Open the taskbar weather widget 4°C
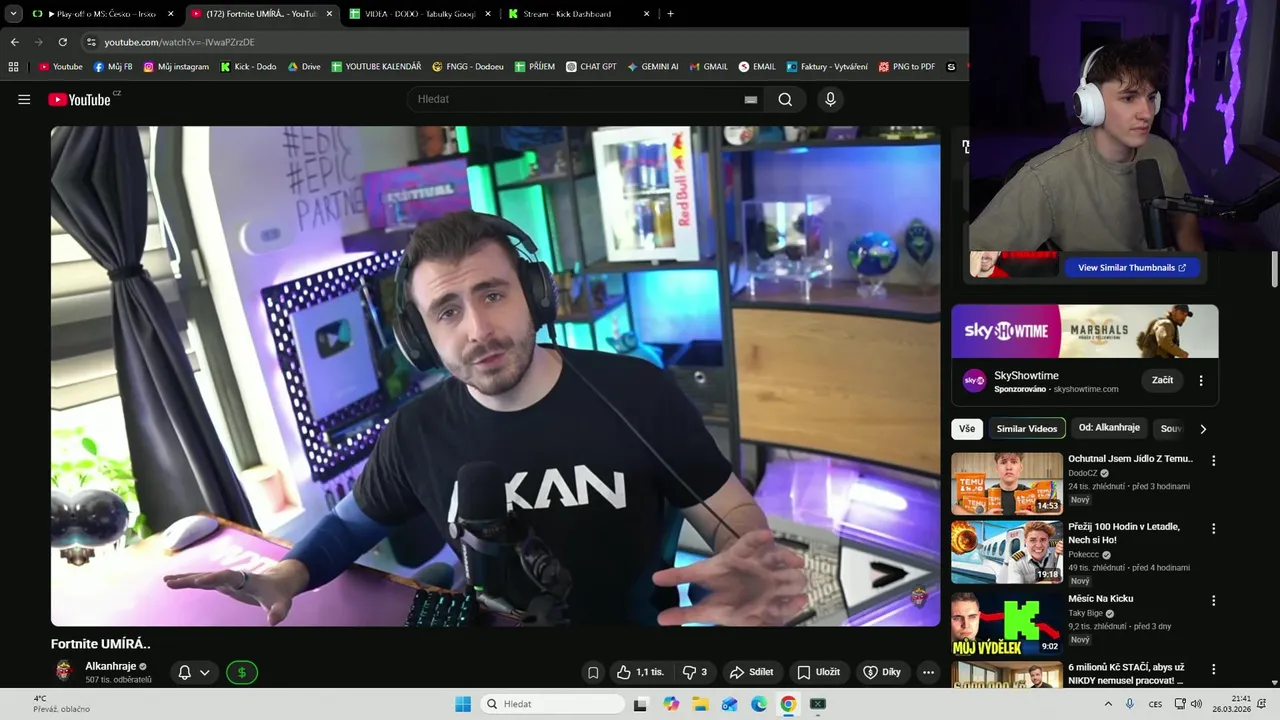 tap(61, 704)
